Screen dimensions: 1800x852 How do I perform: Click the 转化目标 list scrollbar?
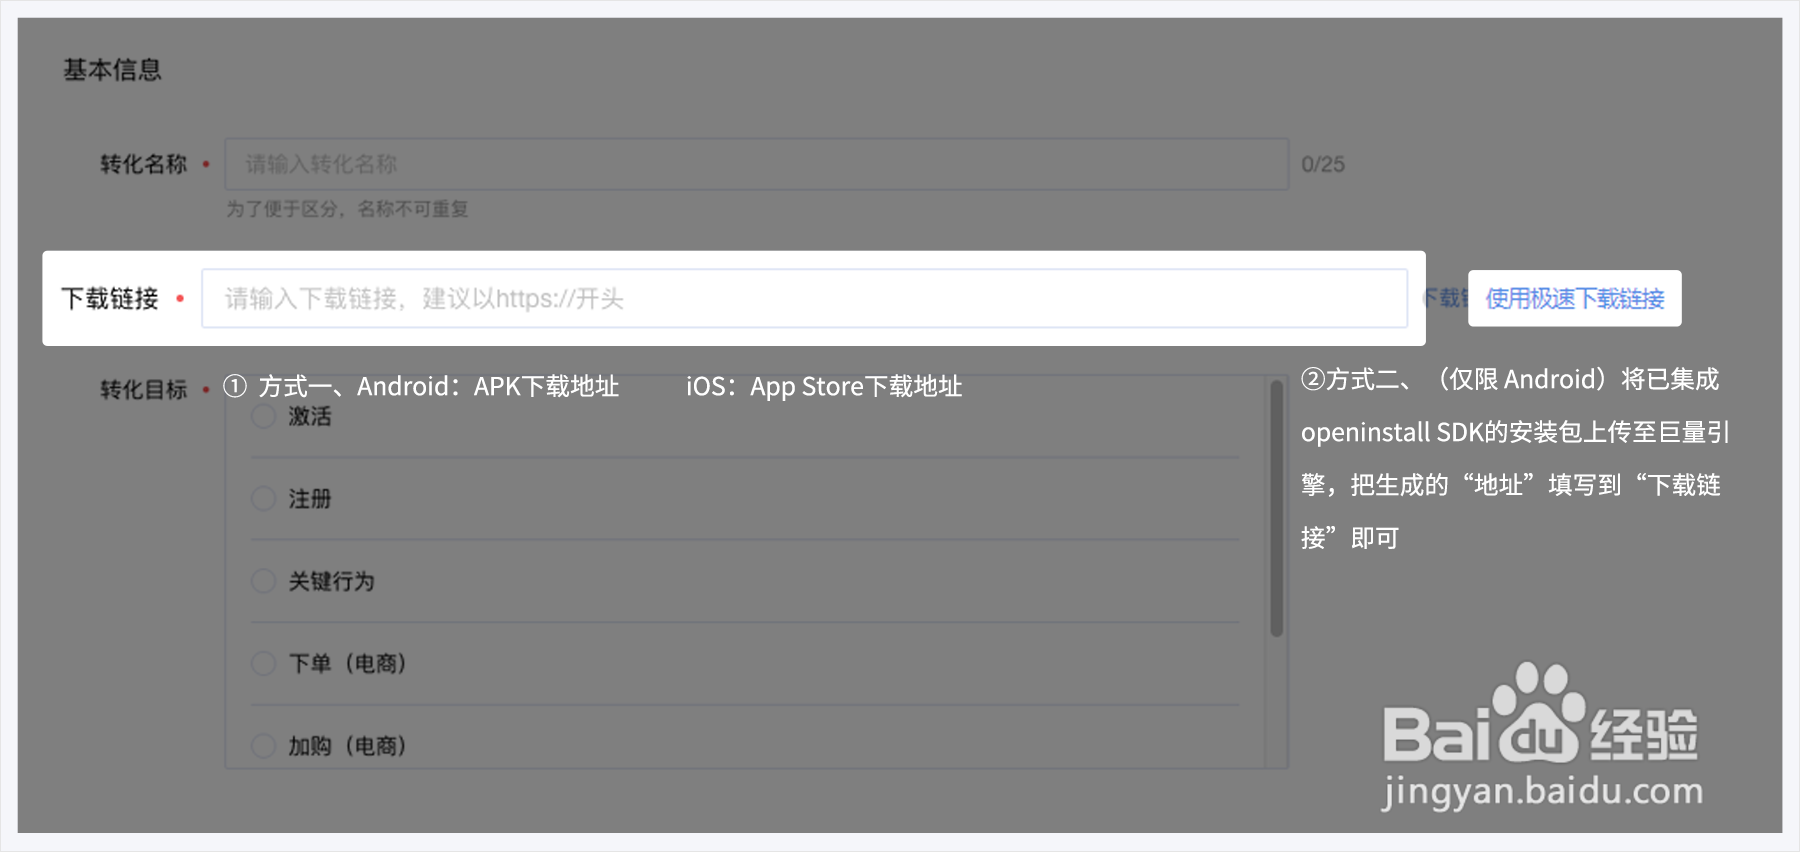click(1276, 508)
